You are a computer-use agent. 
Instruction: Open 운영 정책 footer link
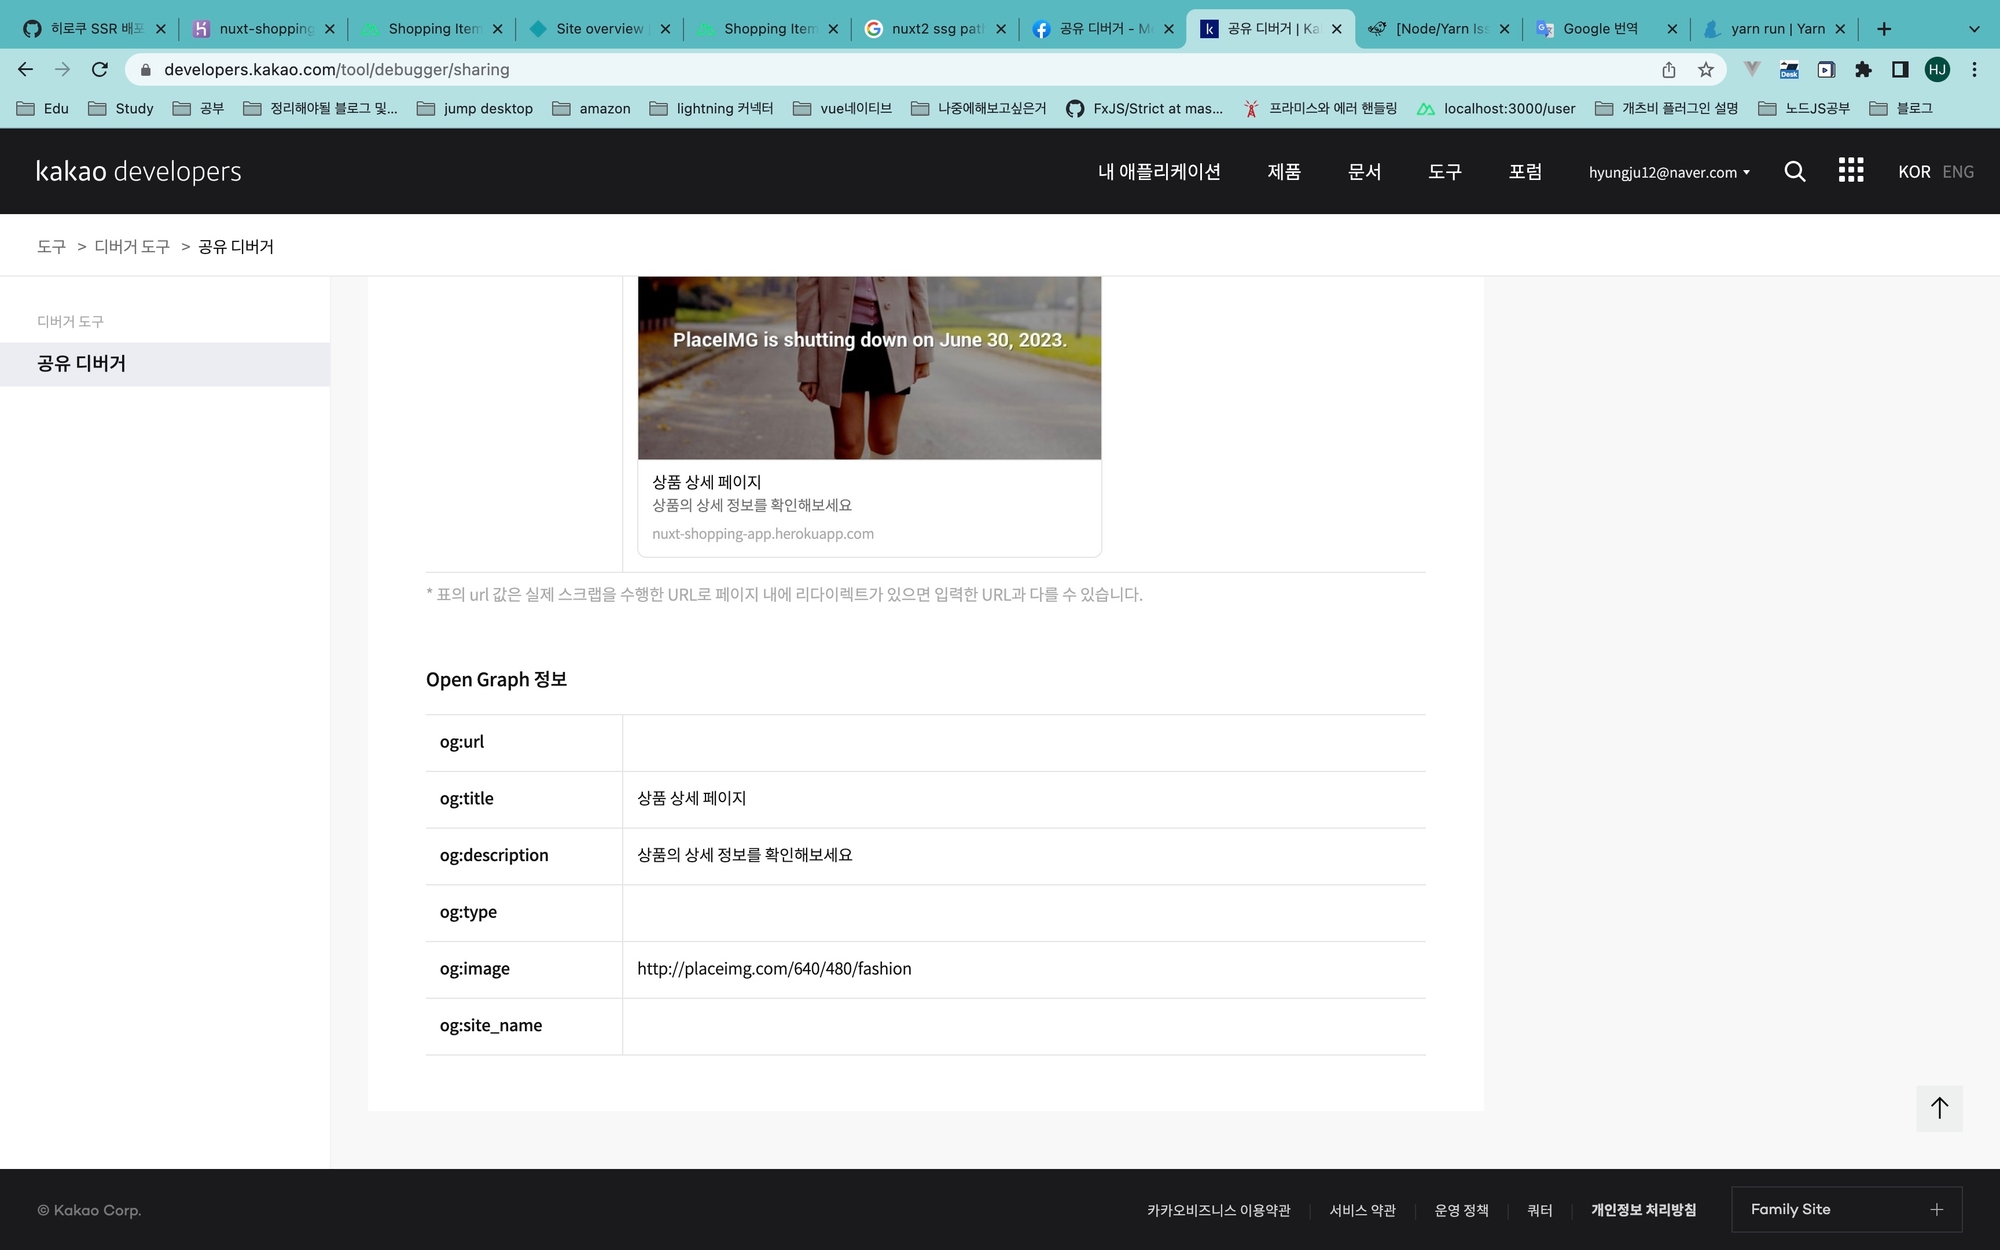pos(1461,1210)
